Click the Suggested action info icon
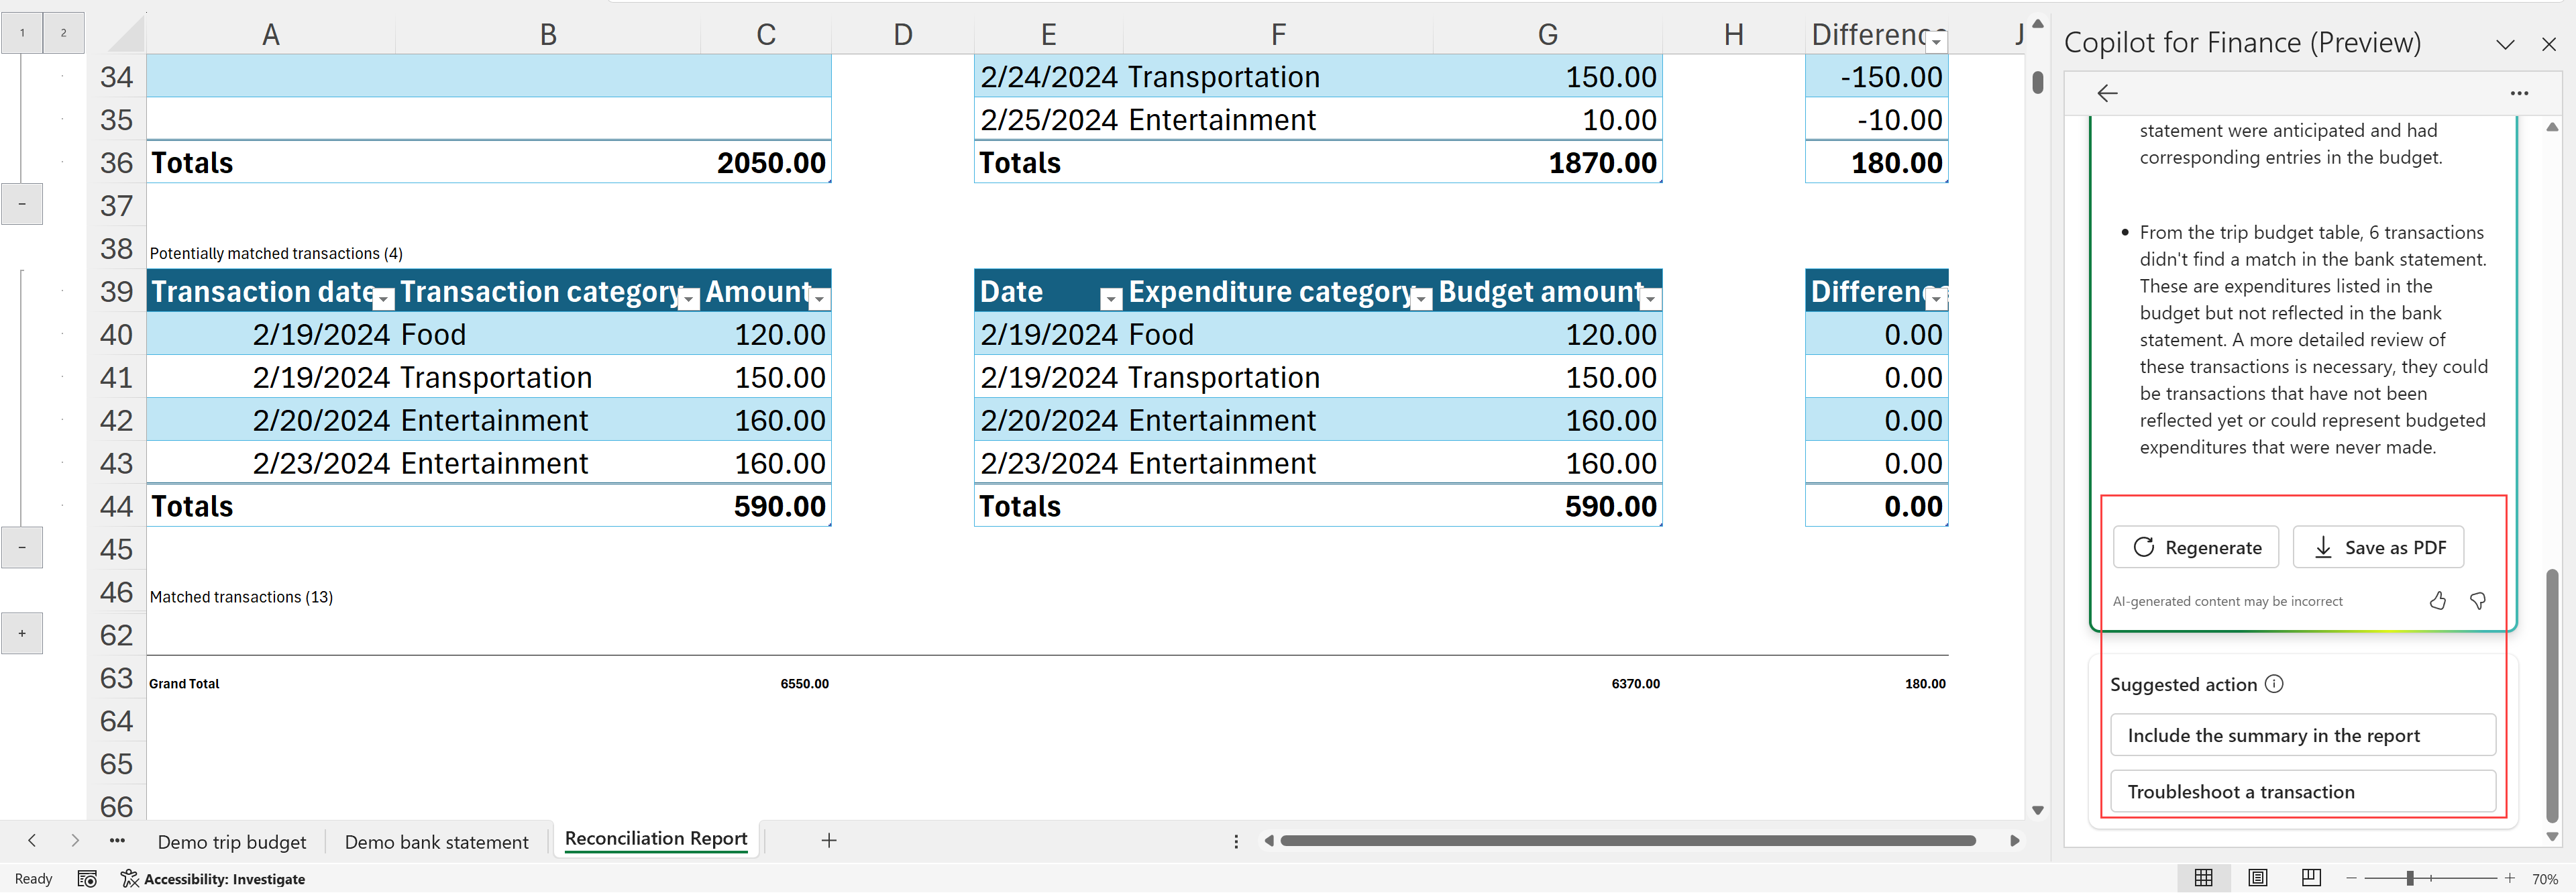This screenshot has width=2576, height=893. 2274,684
